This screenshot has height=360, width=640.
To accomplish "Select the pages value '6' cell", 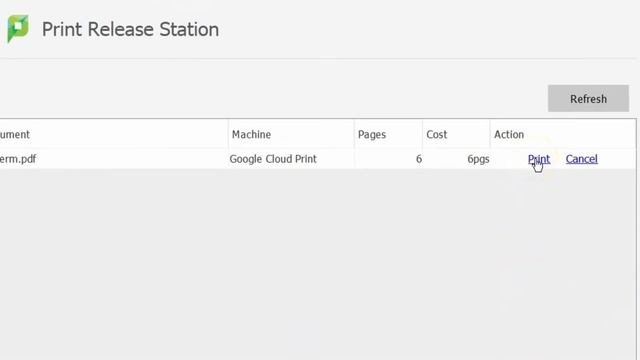I will (419, 159).
